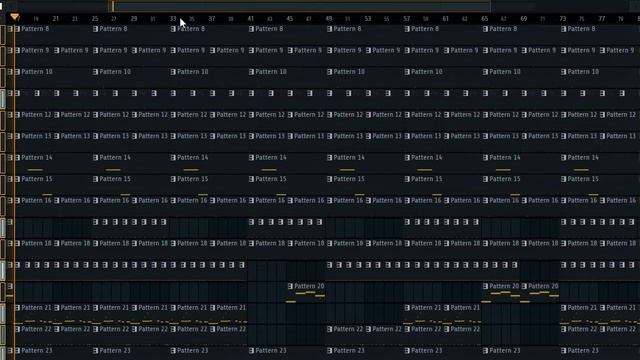Click the horizontal playlist scrollbar at top

point(300,6)
